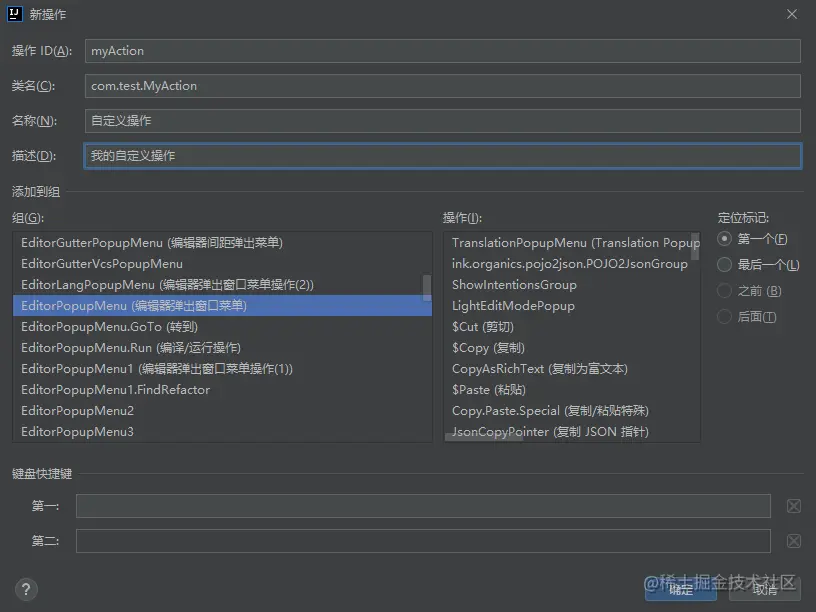Cancel the dialog with 取消 button
This screenshot has width=816, height=612.
[764, 590]
